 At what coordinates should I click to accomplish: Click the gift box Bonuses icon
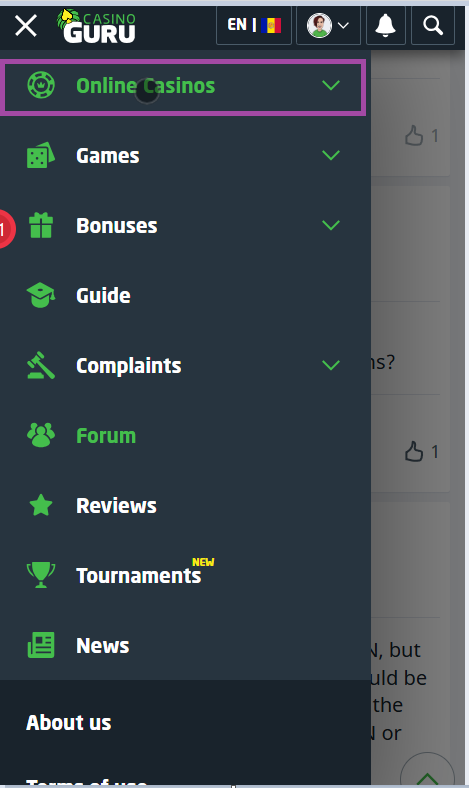coord(41,225)
